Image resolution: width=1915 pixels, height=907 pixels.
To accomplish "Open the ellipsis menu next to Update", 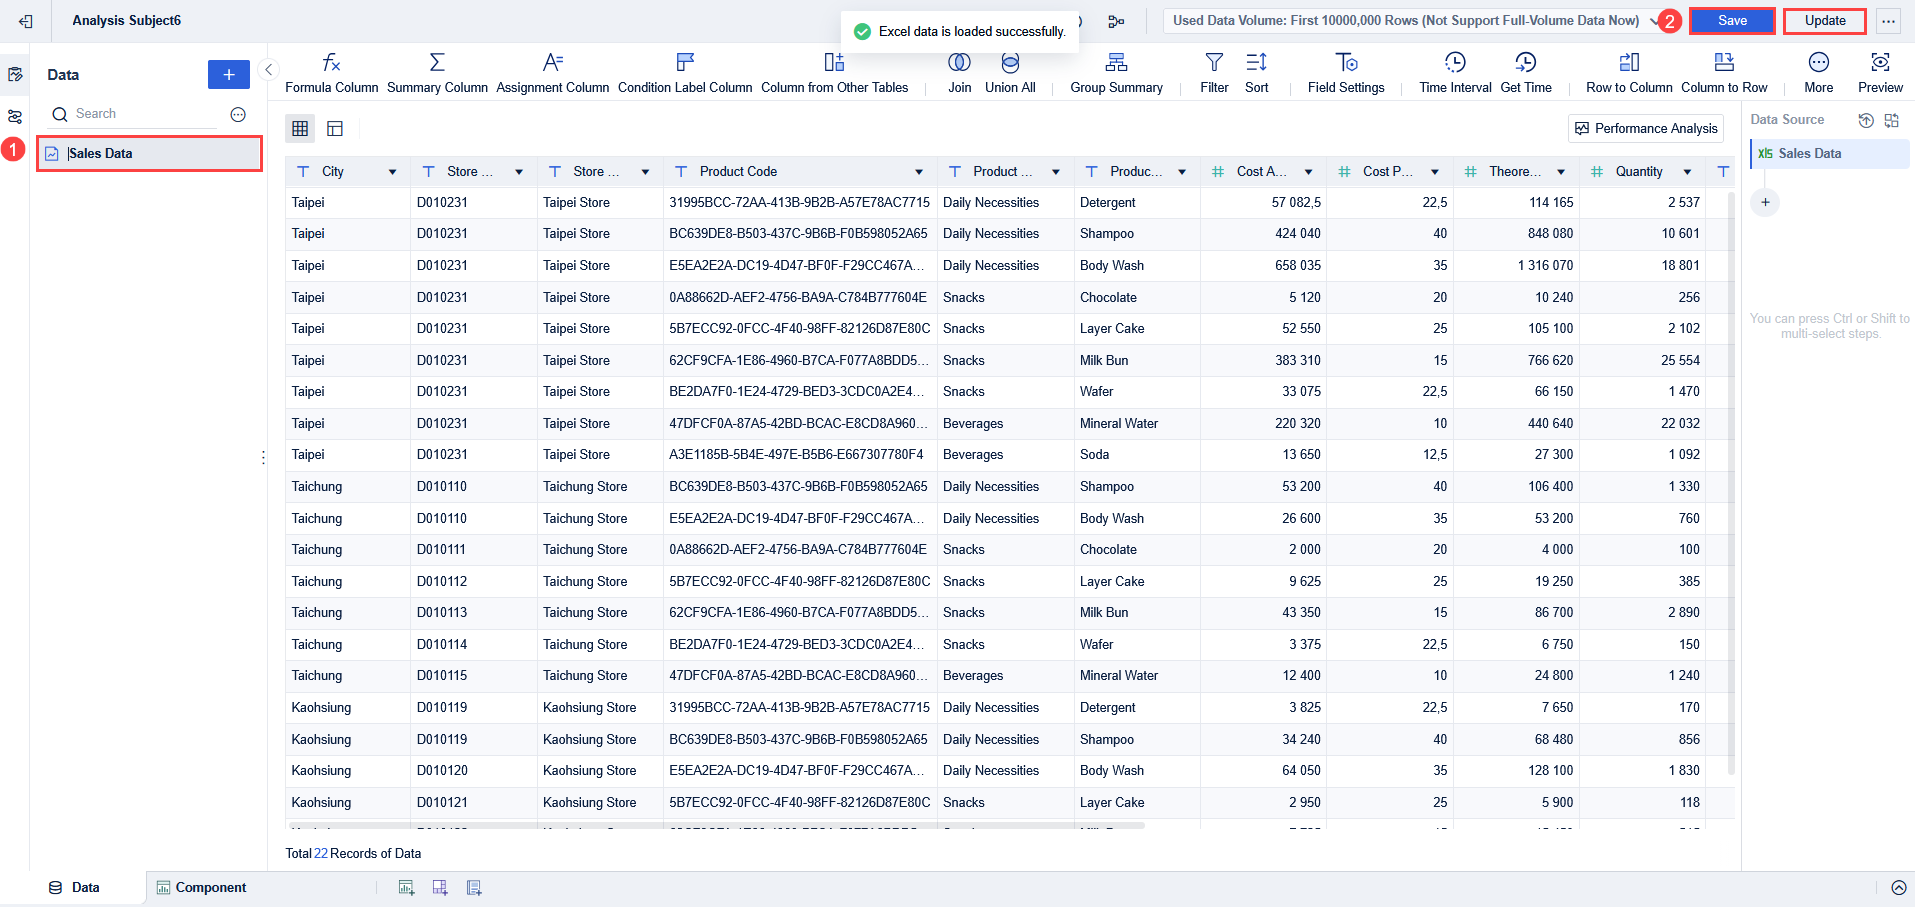I will (1888, 21).
